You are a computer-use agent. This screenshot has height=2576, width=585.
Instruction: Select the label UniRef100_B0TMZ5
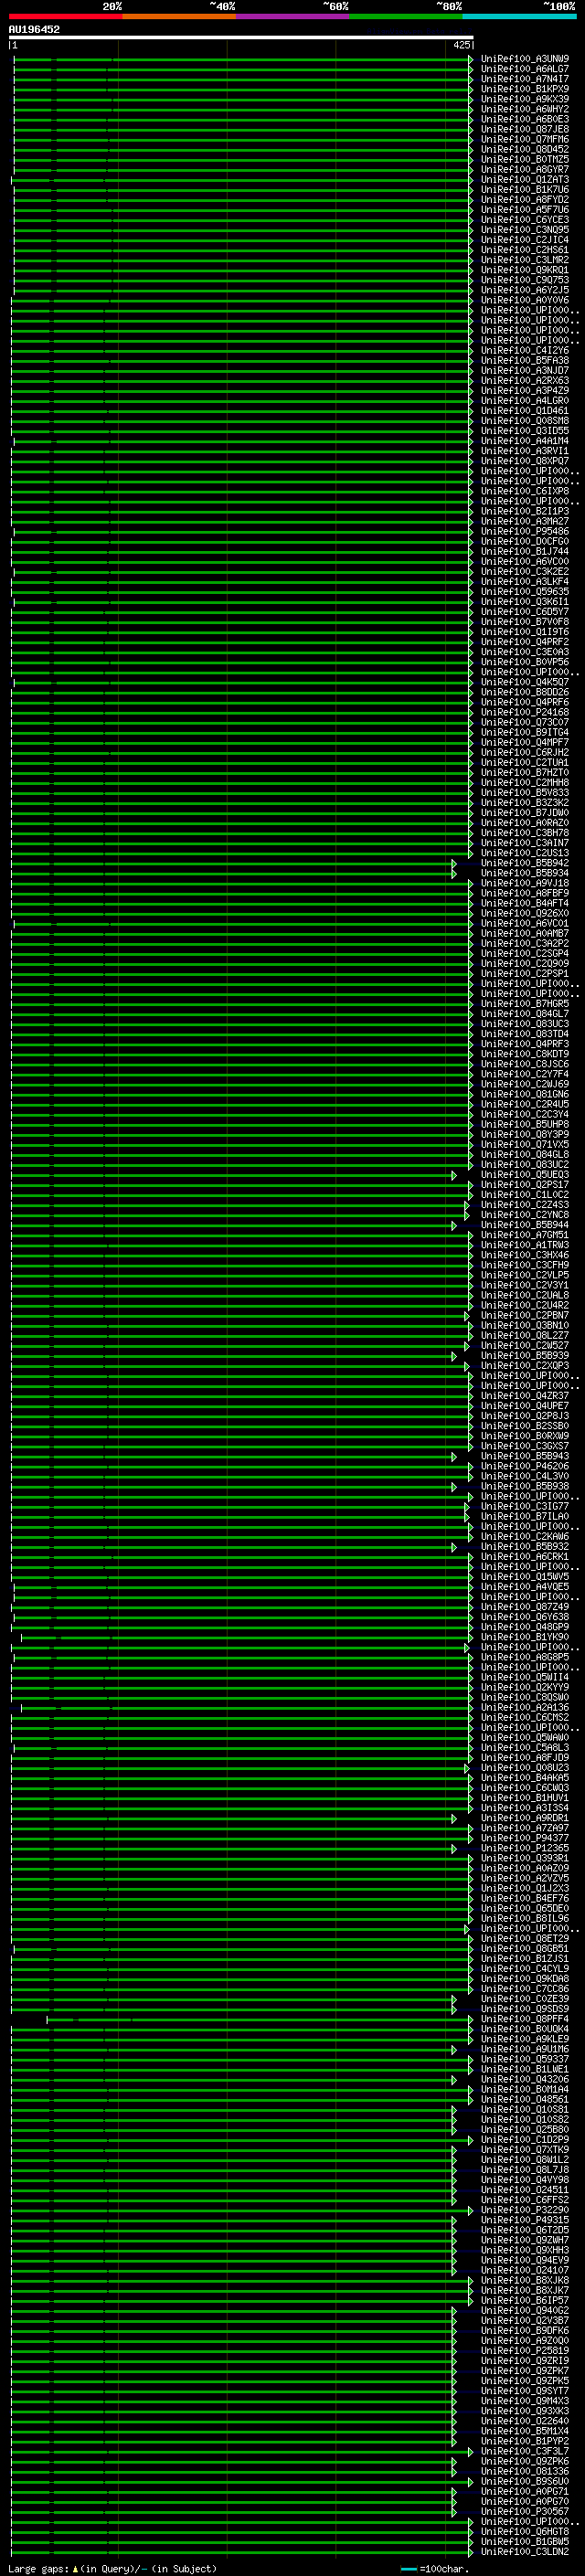525,159
